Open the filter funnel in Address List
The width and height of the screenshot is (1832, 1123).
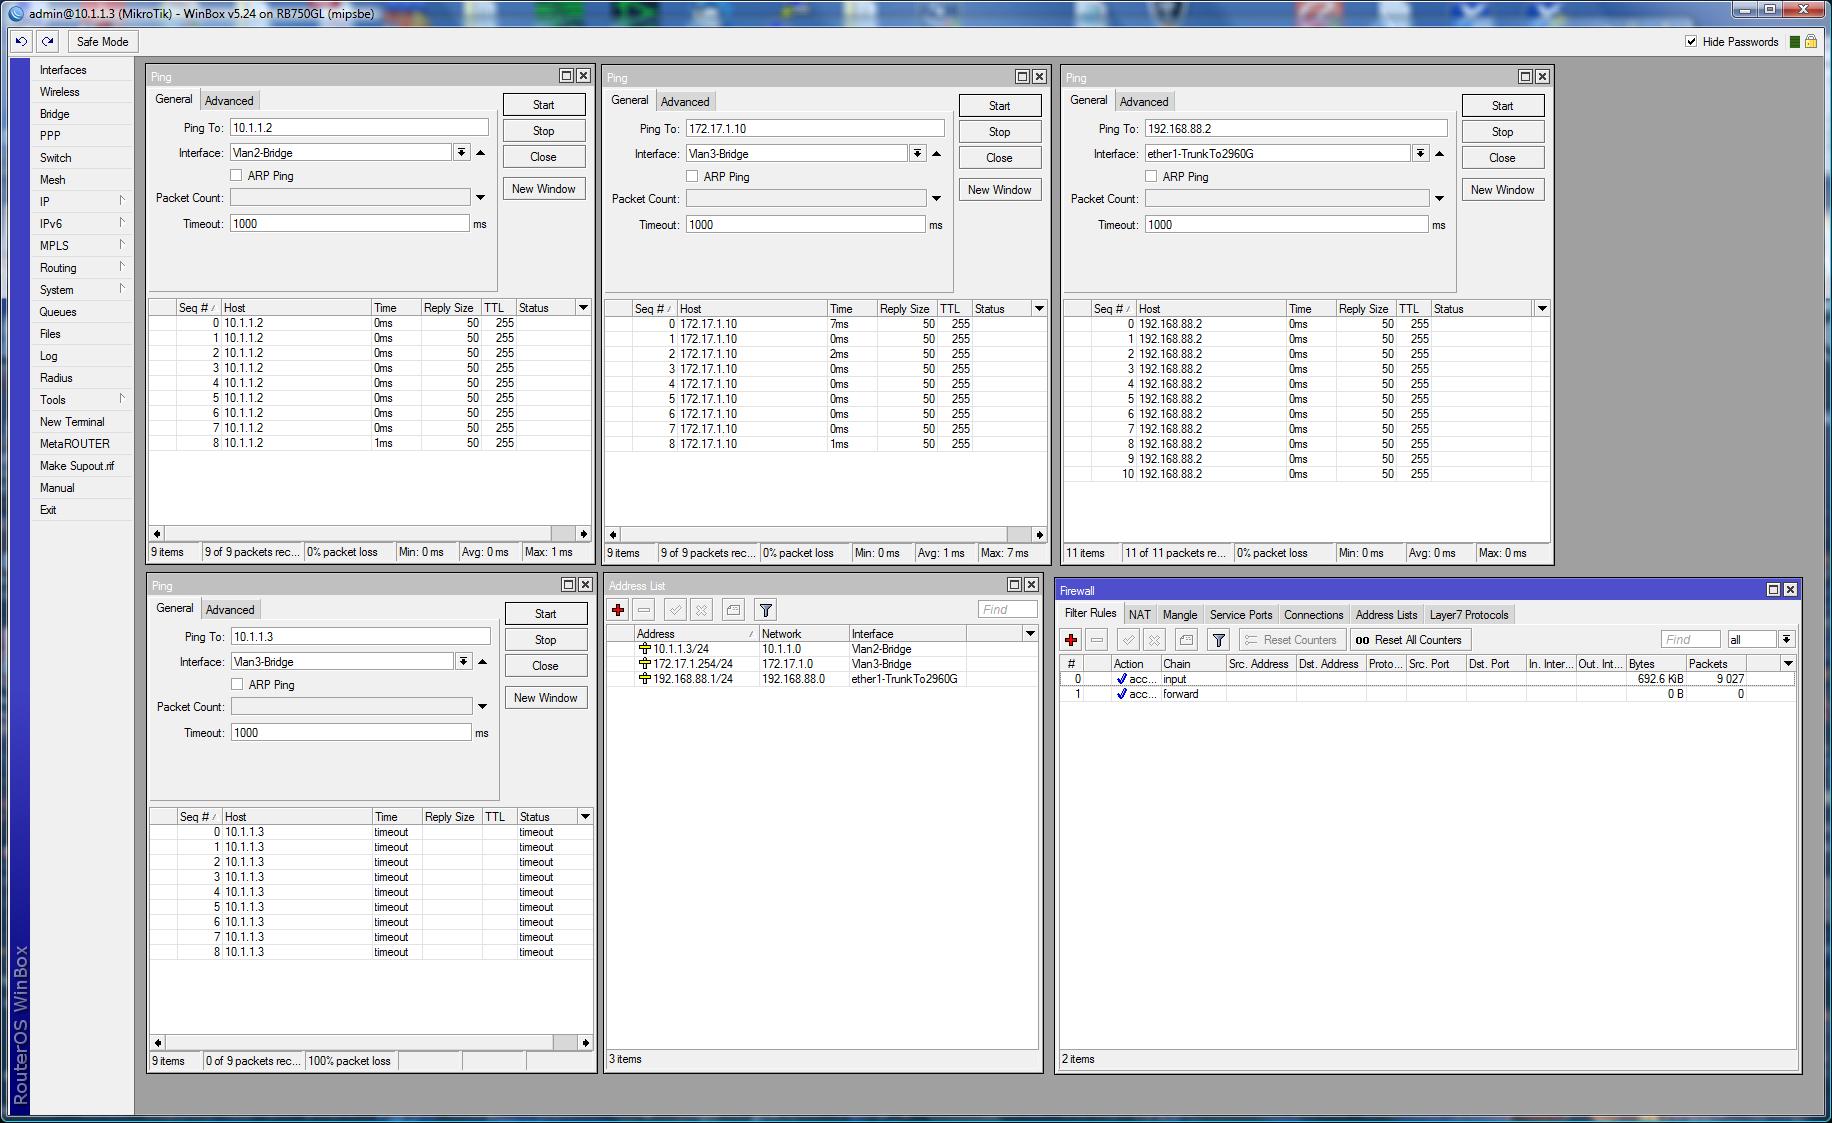765,609
